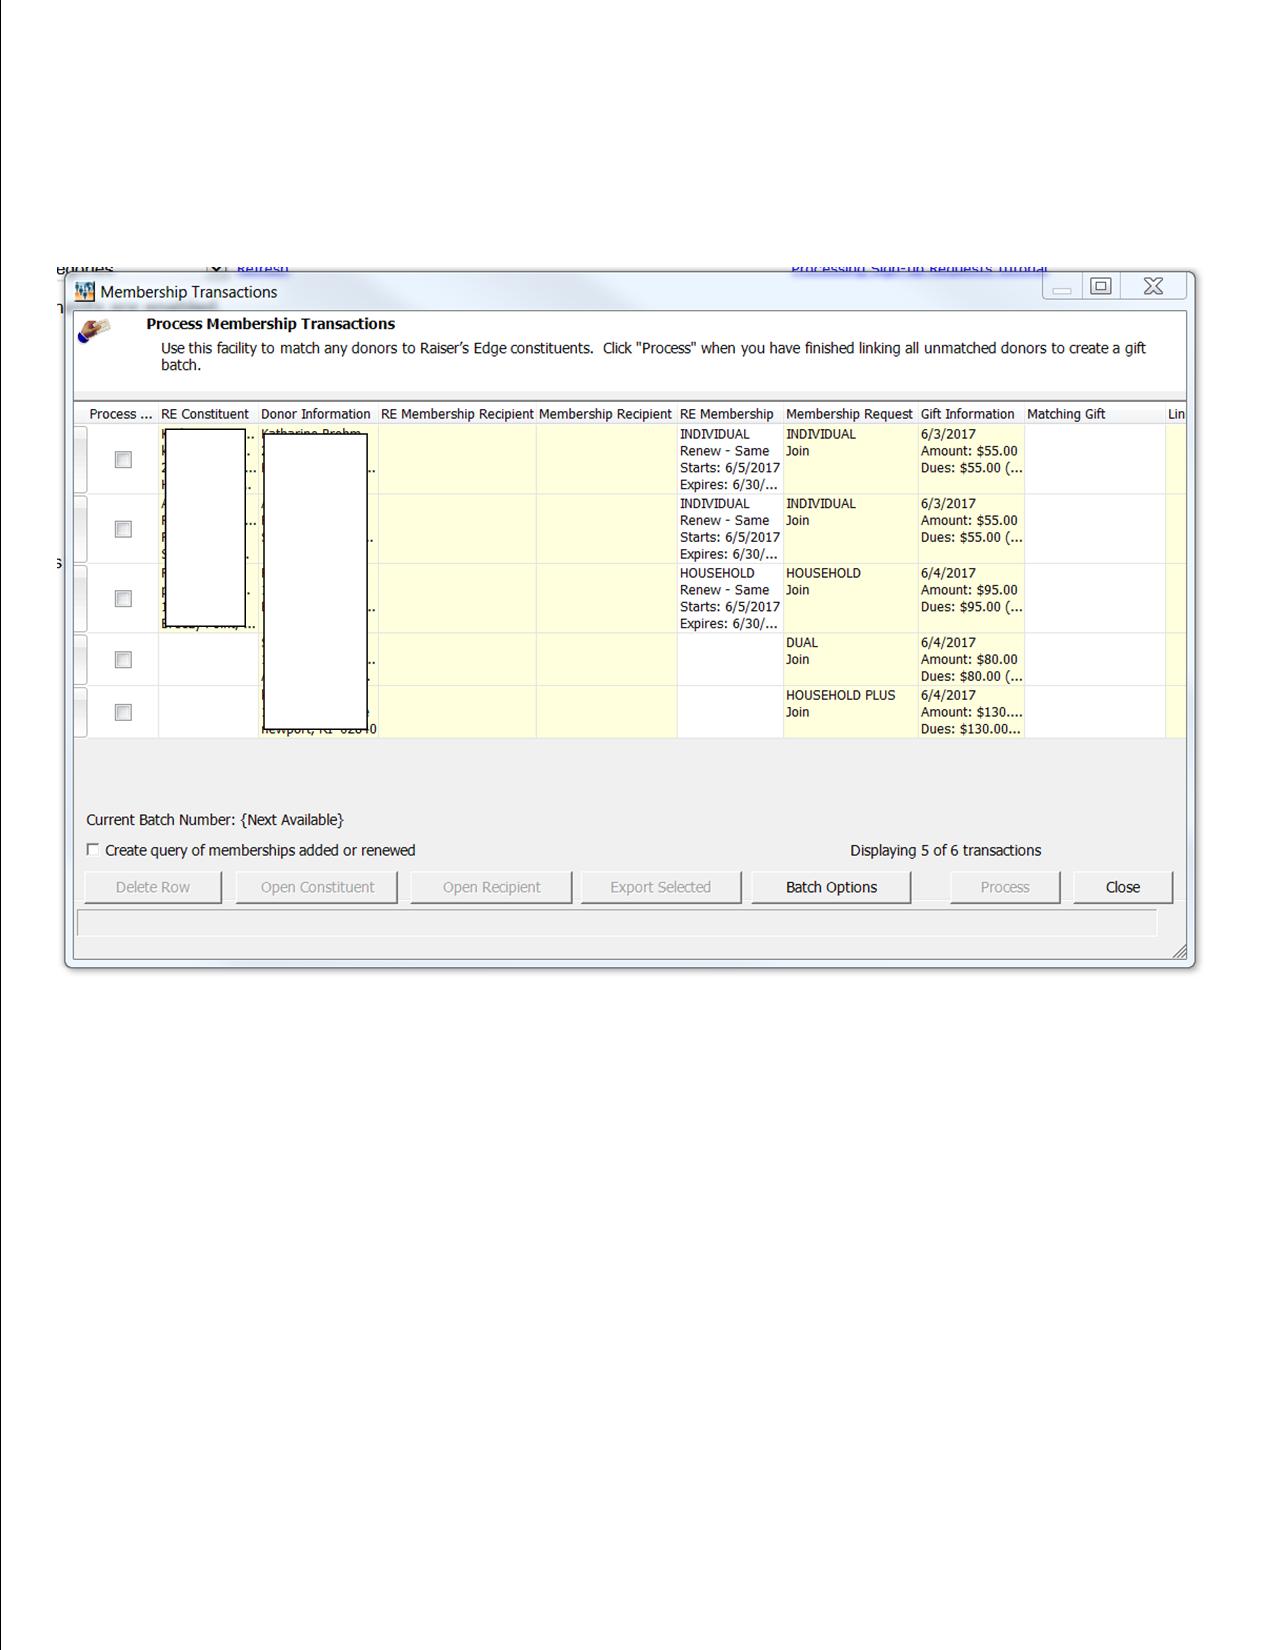Click the Donor Information column header
This screenshot has width=1275, height=1650.
(318, 414)
